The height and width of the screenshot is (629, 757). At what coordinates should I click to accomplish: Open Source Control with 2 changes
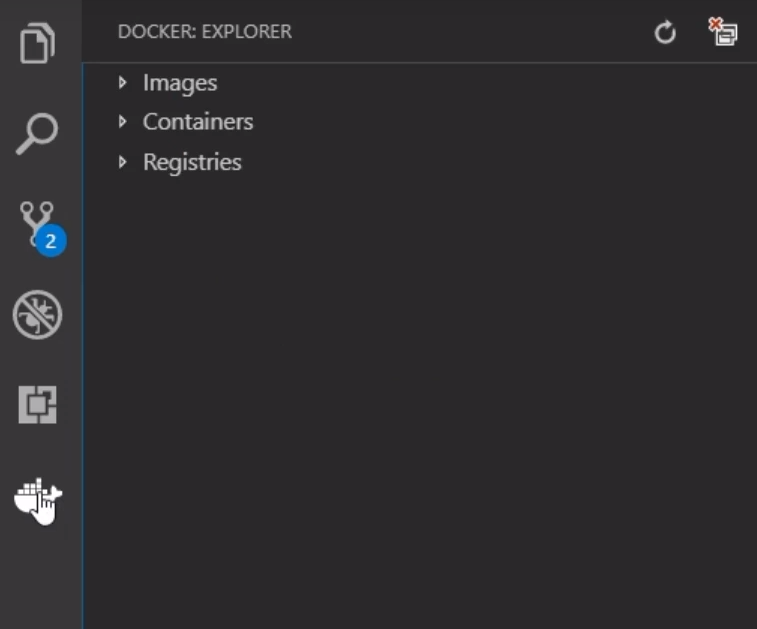click(42, 228)
